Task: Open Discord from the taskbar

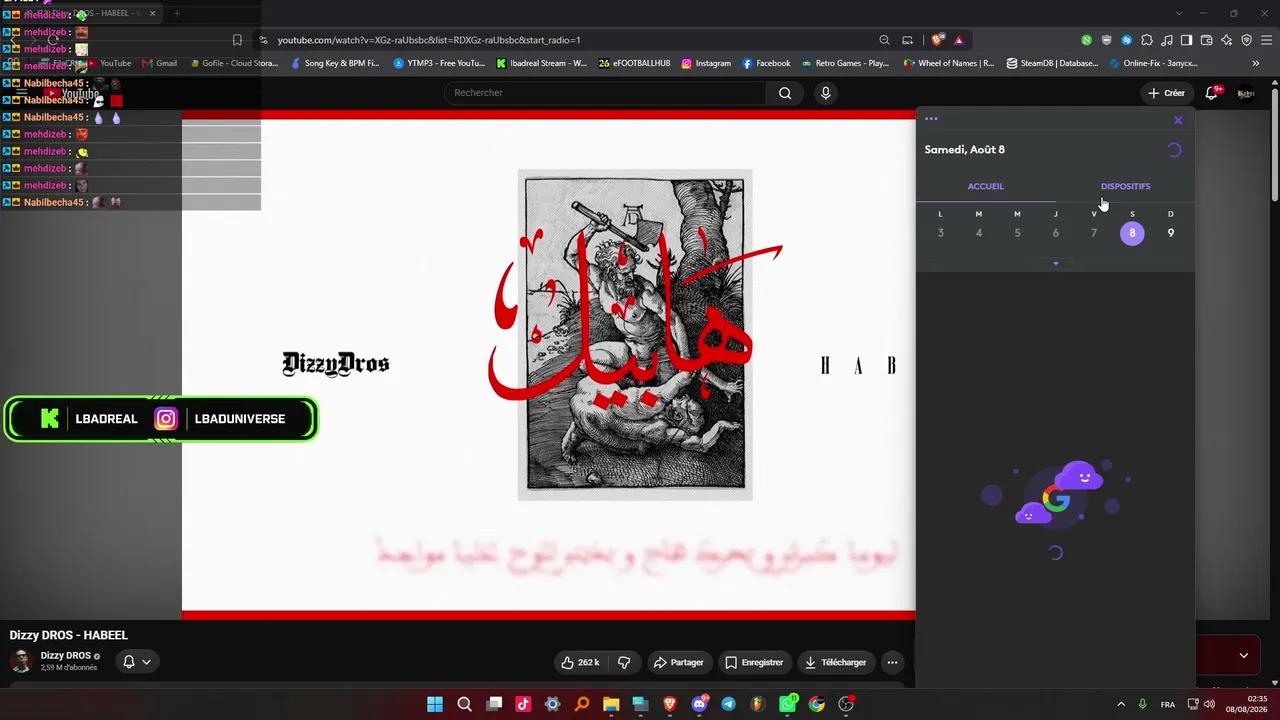Action: point(699,704)
